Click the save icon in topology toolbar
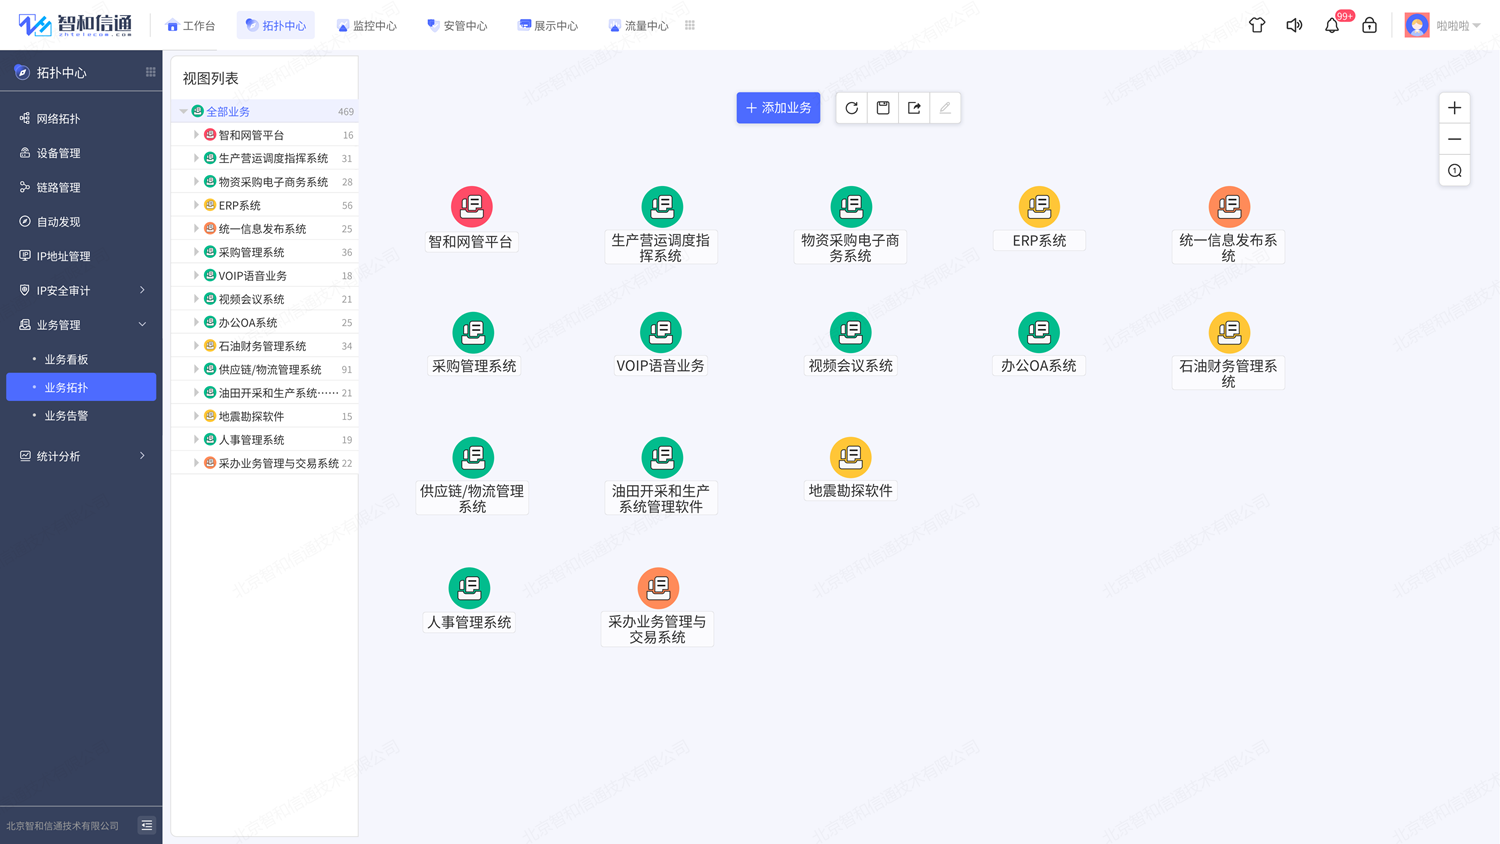1500x844 pixels. (883, 108)
